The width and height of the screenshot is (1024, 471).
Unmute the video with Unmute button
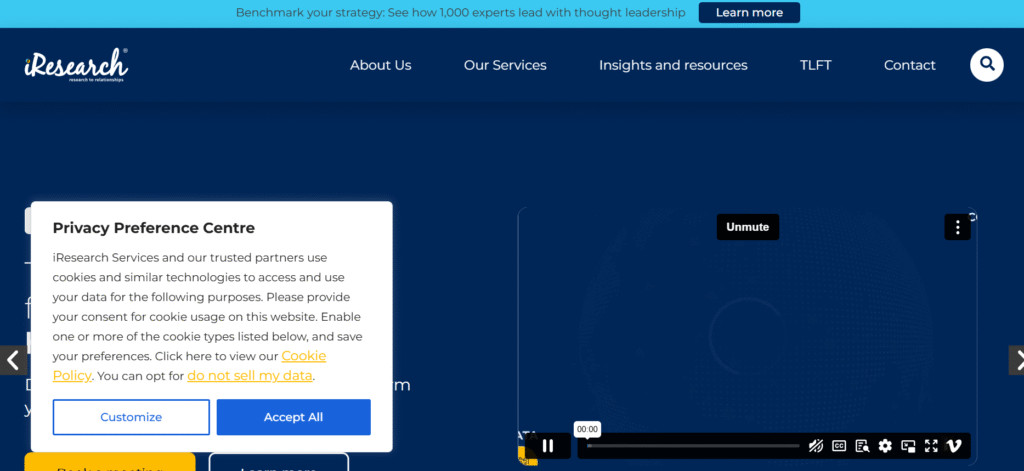coord(748,227)
